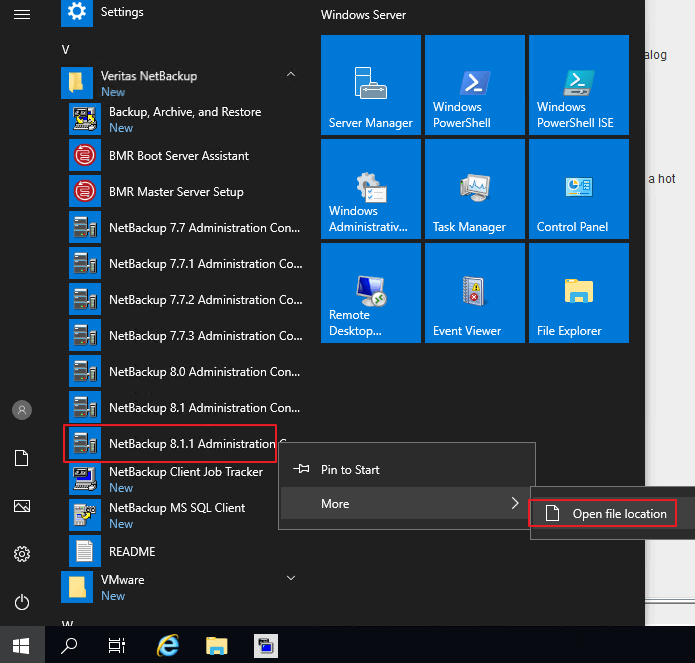This screenshot has height=663, width=695.
Task: Open NetBackup Client Job Tracker icon
Action: pyautogui.click(x=85, y=479)
